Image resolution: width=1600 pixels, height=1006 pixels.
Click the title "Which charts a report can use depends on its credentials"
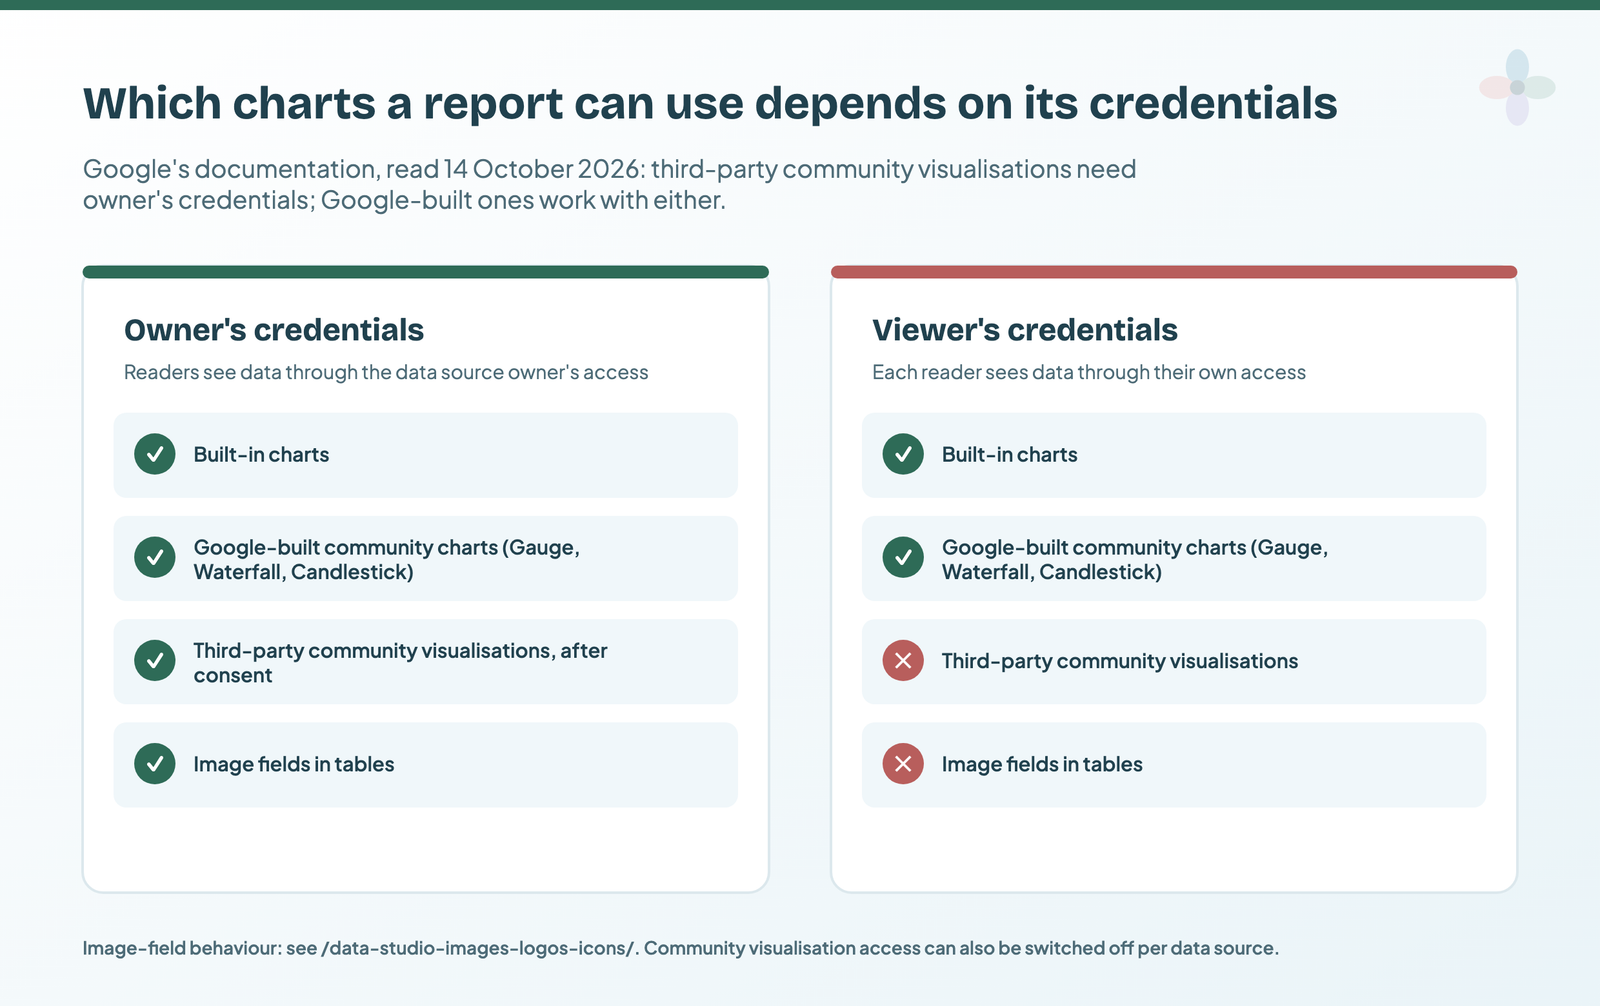click(x=710, y=103)
